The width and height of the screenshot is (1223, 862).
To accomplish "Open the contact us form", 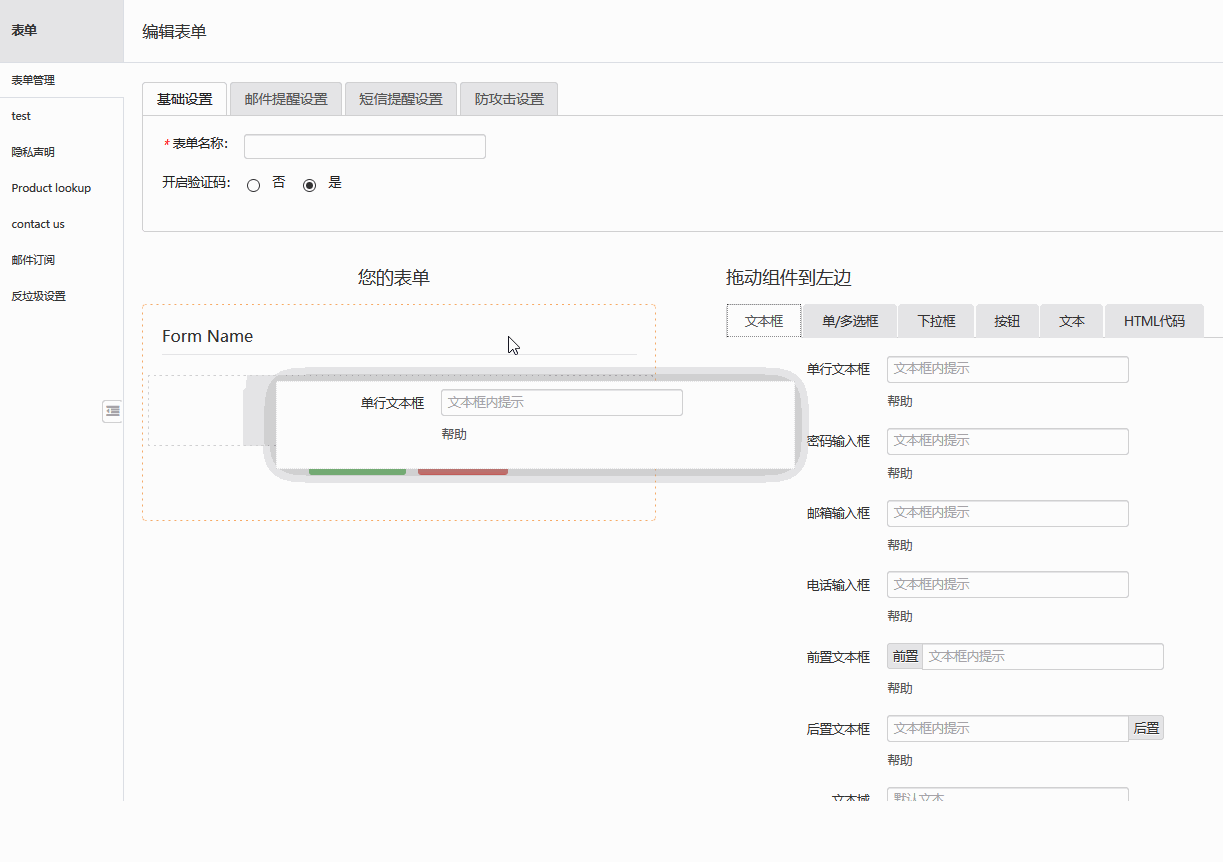I will pyautogui.click(x=38, y=224).
